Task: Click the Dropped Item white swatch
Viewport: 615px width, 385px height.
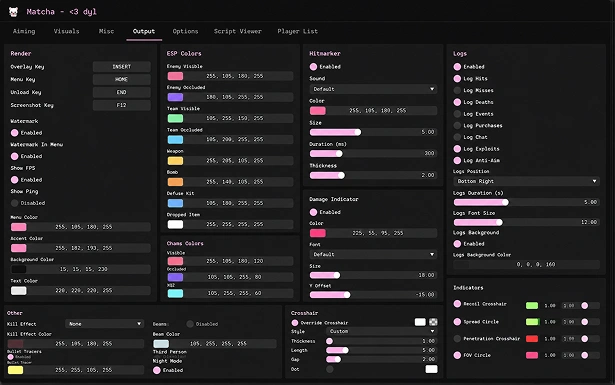Action: pos(175,224)
